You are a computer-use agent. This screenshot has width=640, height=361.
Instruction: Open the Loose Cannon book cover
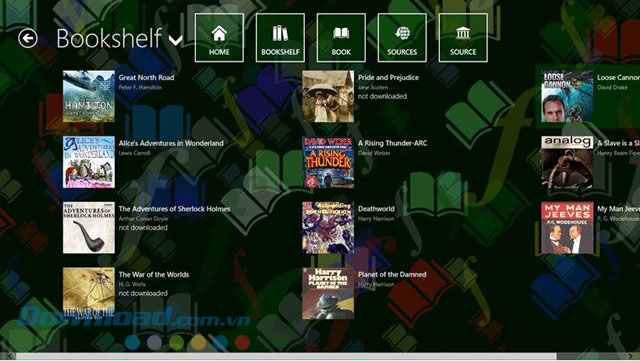567,96
